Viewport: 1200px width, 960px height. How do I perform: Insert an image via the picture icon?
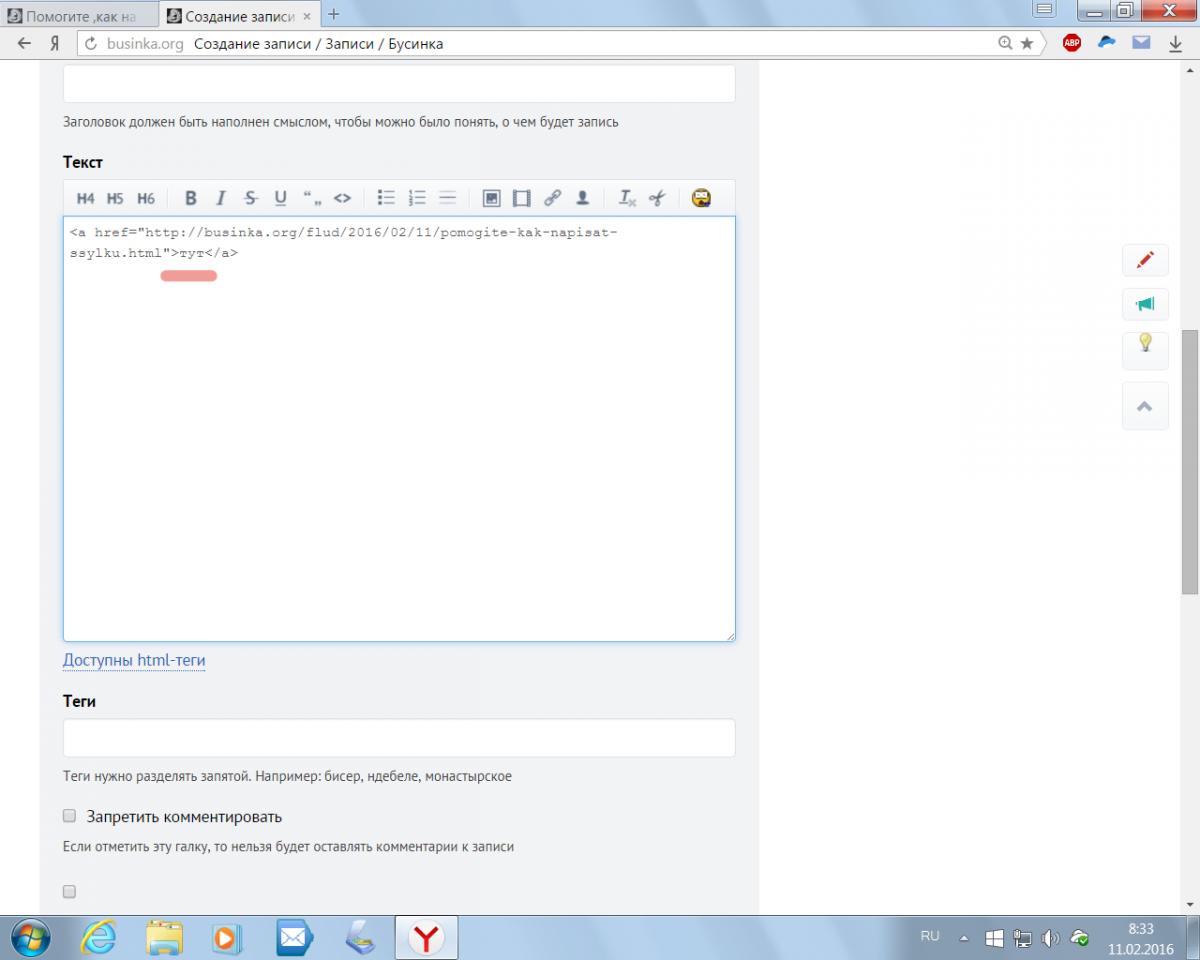point(491,198)
